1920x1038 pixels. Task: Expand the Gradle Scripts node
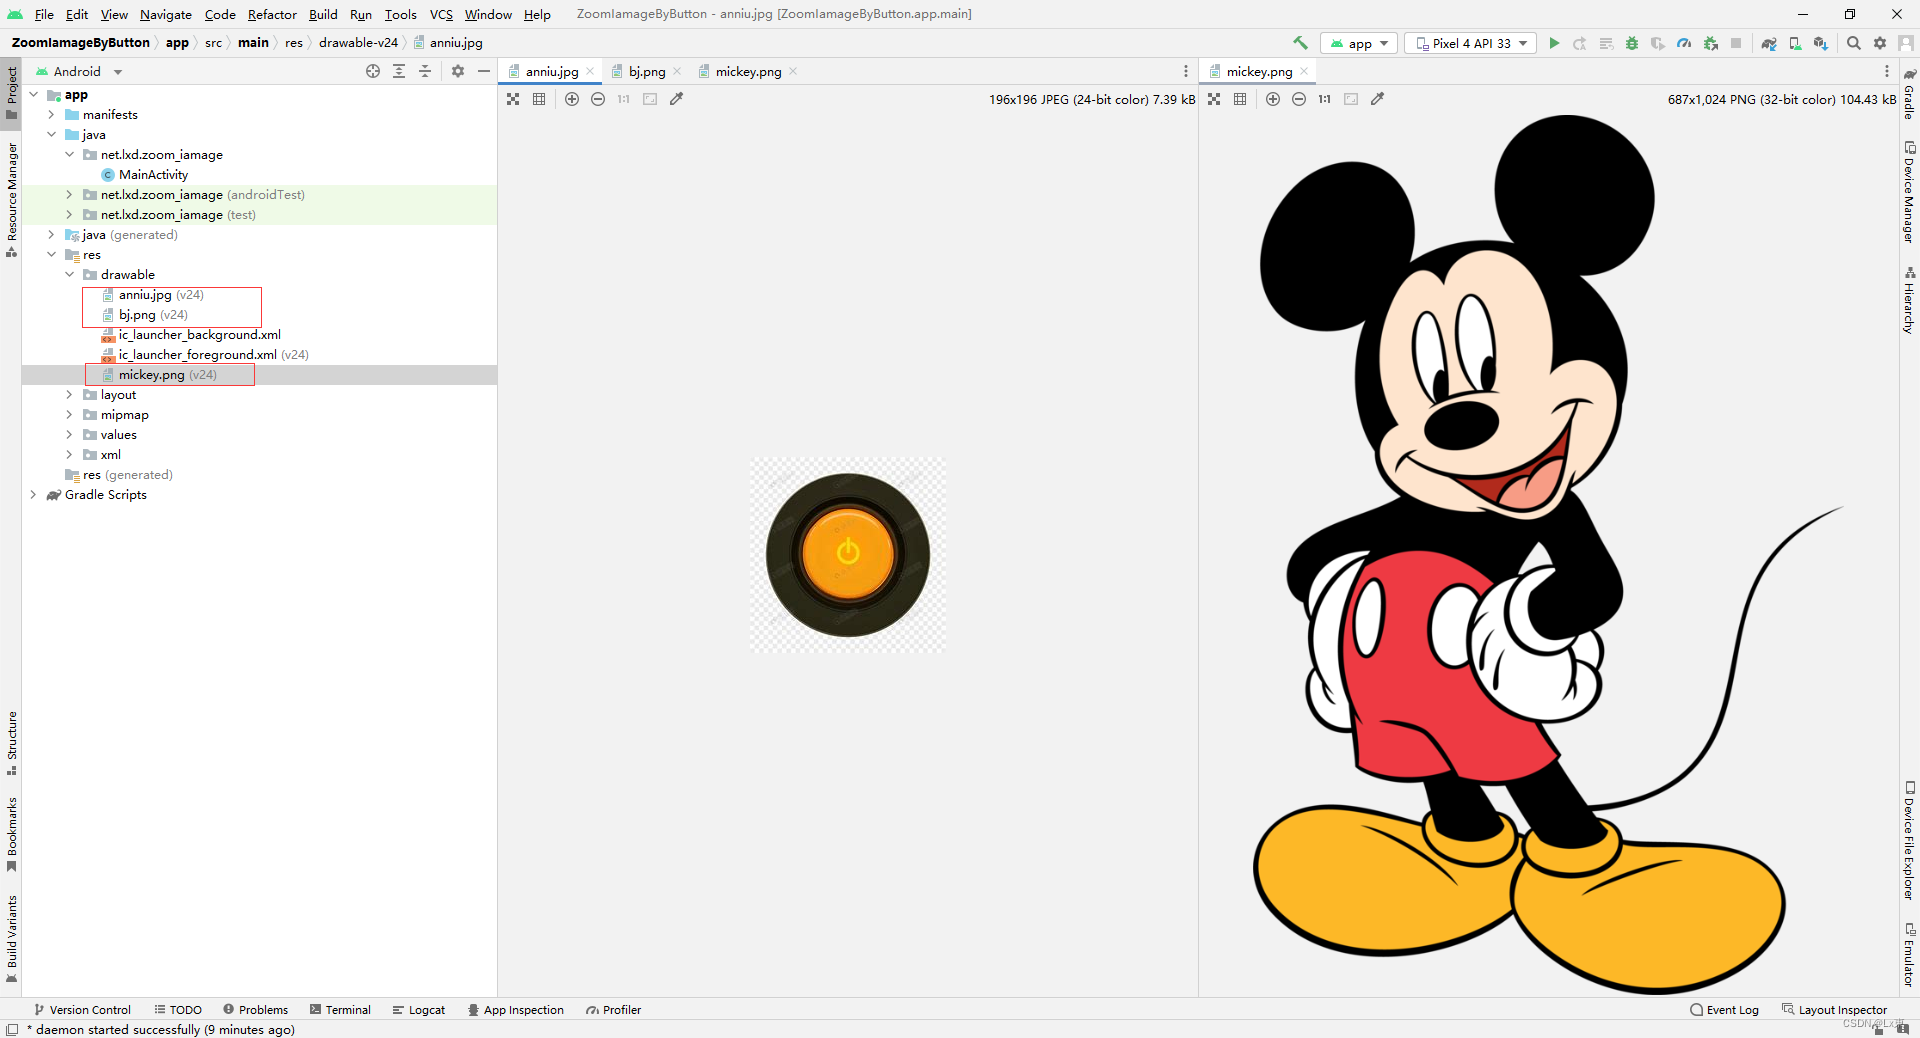click(34, 495)
